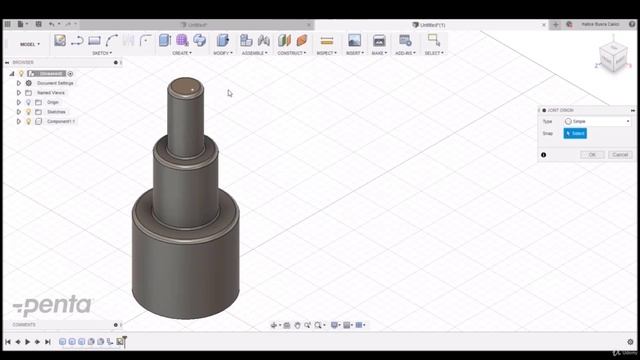The width and height of the screenshot is (640, 360).
Task: Expand Origin folder node
Action: click(18, 102)
